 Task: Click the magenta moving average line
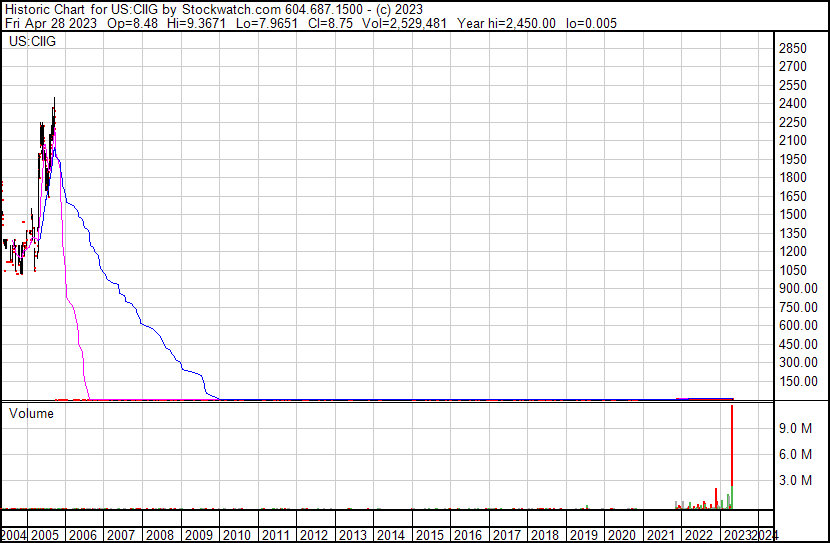(70, 300)
